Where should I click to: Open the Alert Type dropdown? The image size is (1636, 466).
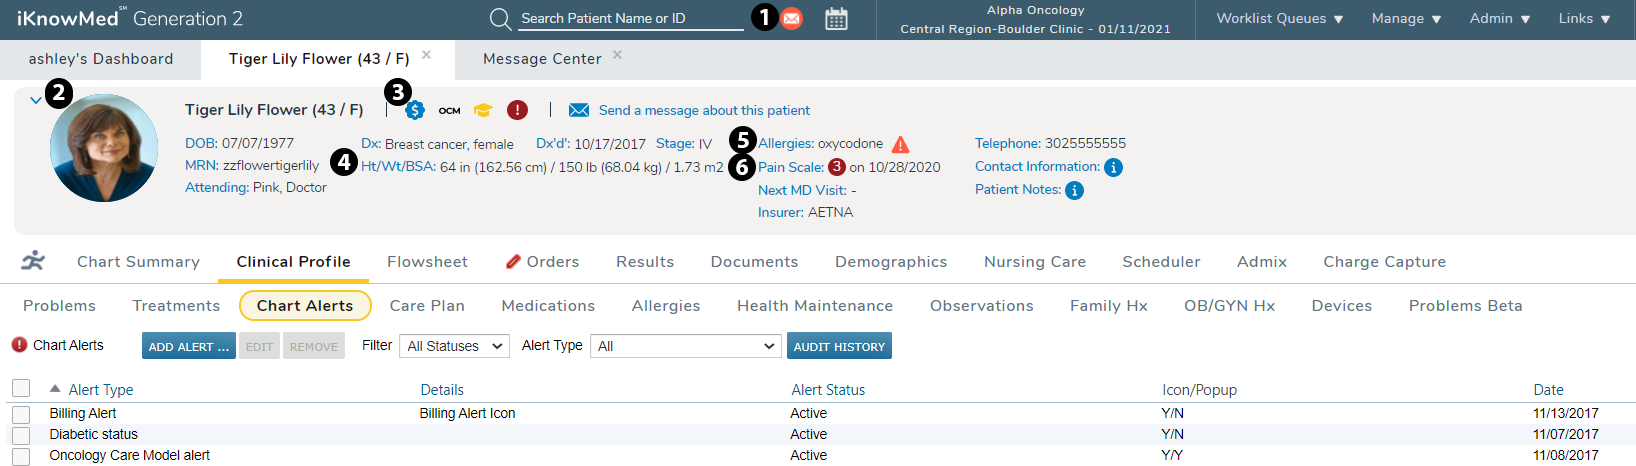point(684,346)
